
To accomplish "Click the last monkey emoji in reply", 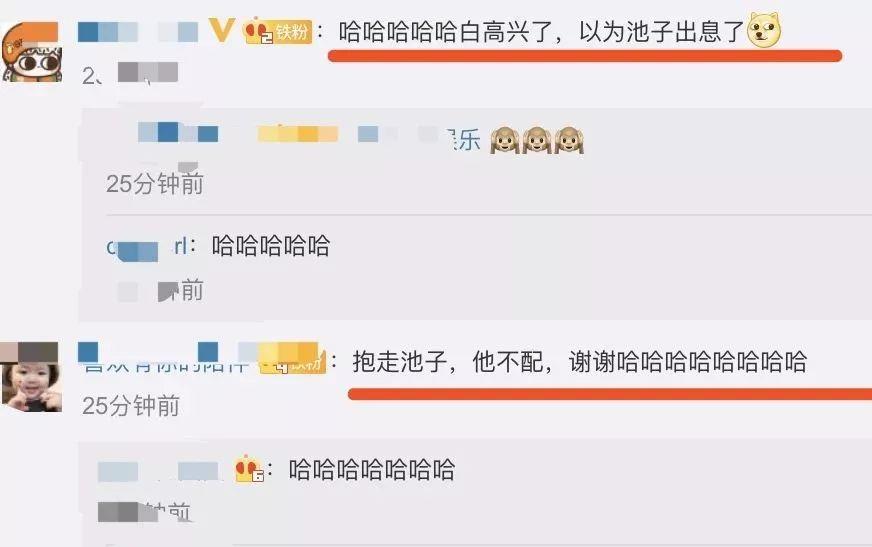I will tap(568, 140).
